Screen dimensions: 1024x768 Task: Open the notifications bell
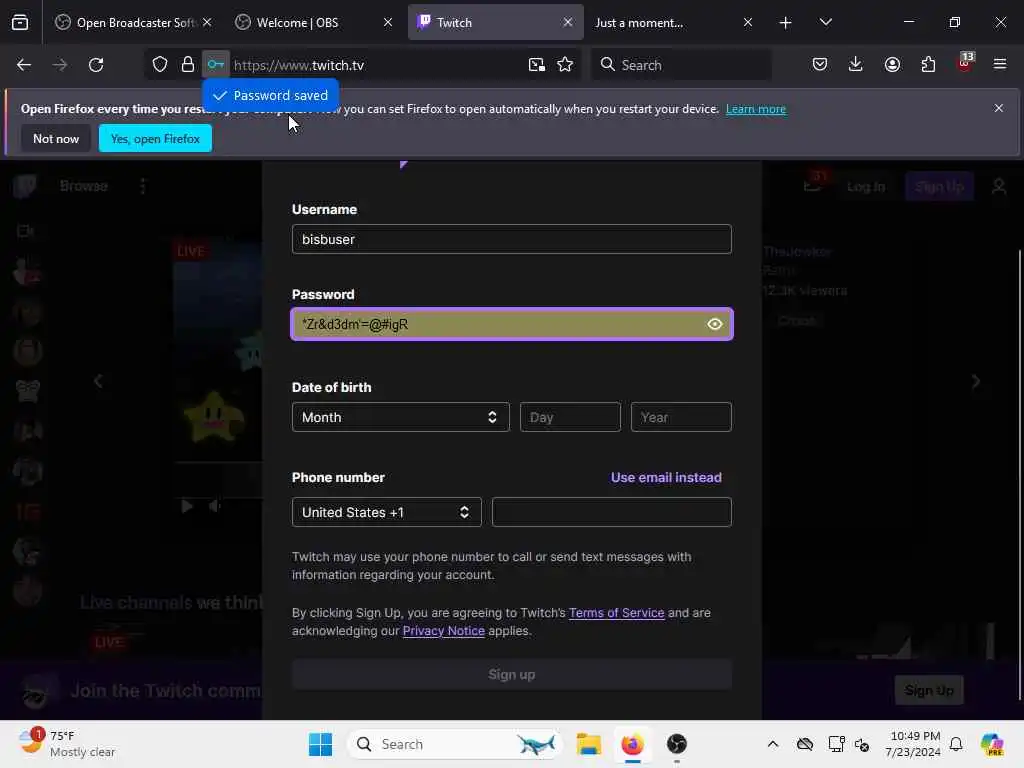click(x=956, y=744)
